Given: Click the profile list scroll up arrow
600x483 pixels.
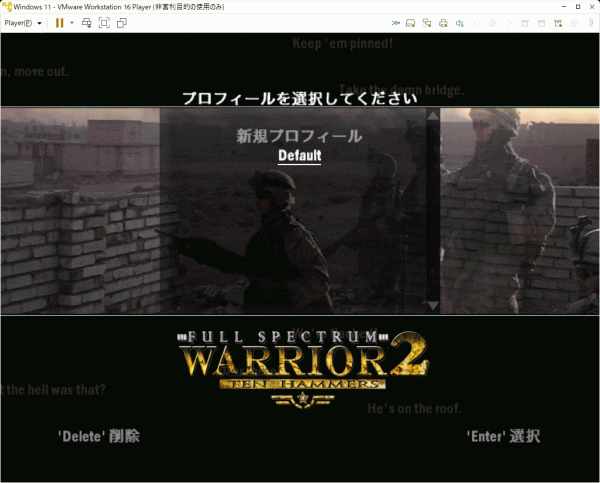Looking at the screenshot, I should coord(433,115).
